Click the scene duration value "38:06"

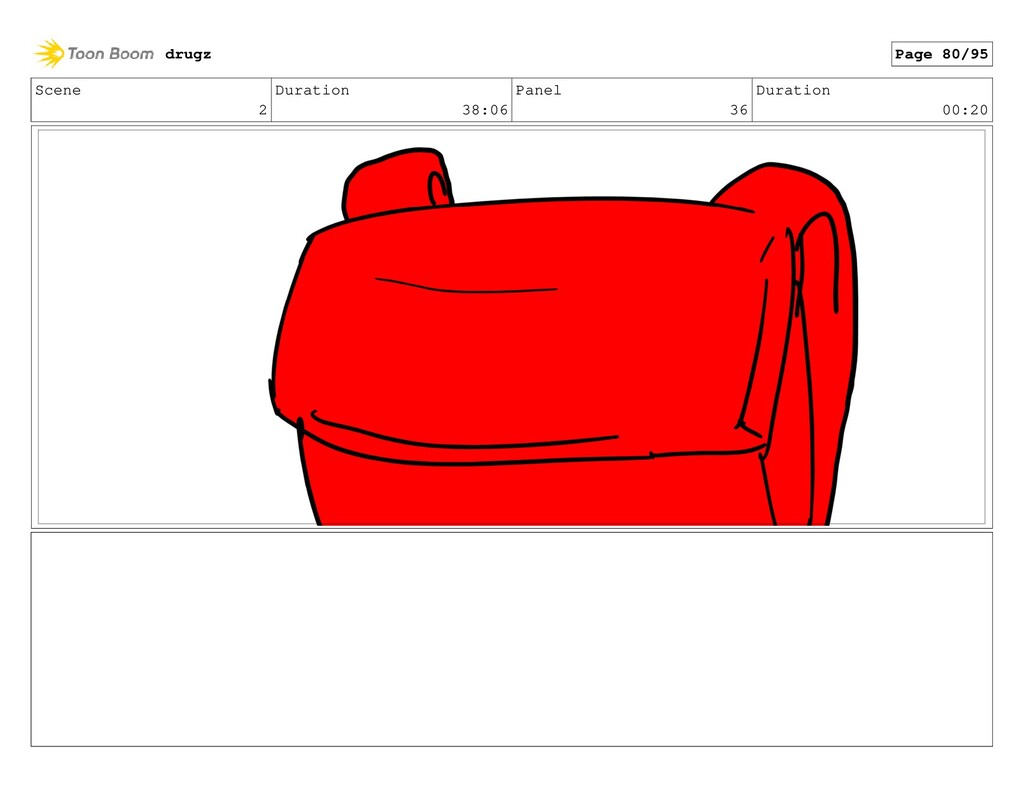(485, 110)
